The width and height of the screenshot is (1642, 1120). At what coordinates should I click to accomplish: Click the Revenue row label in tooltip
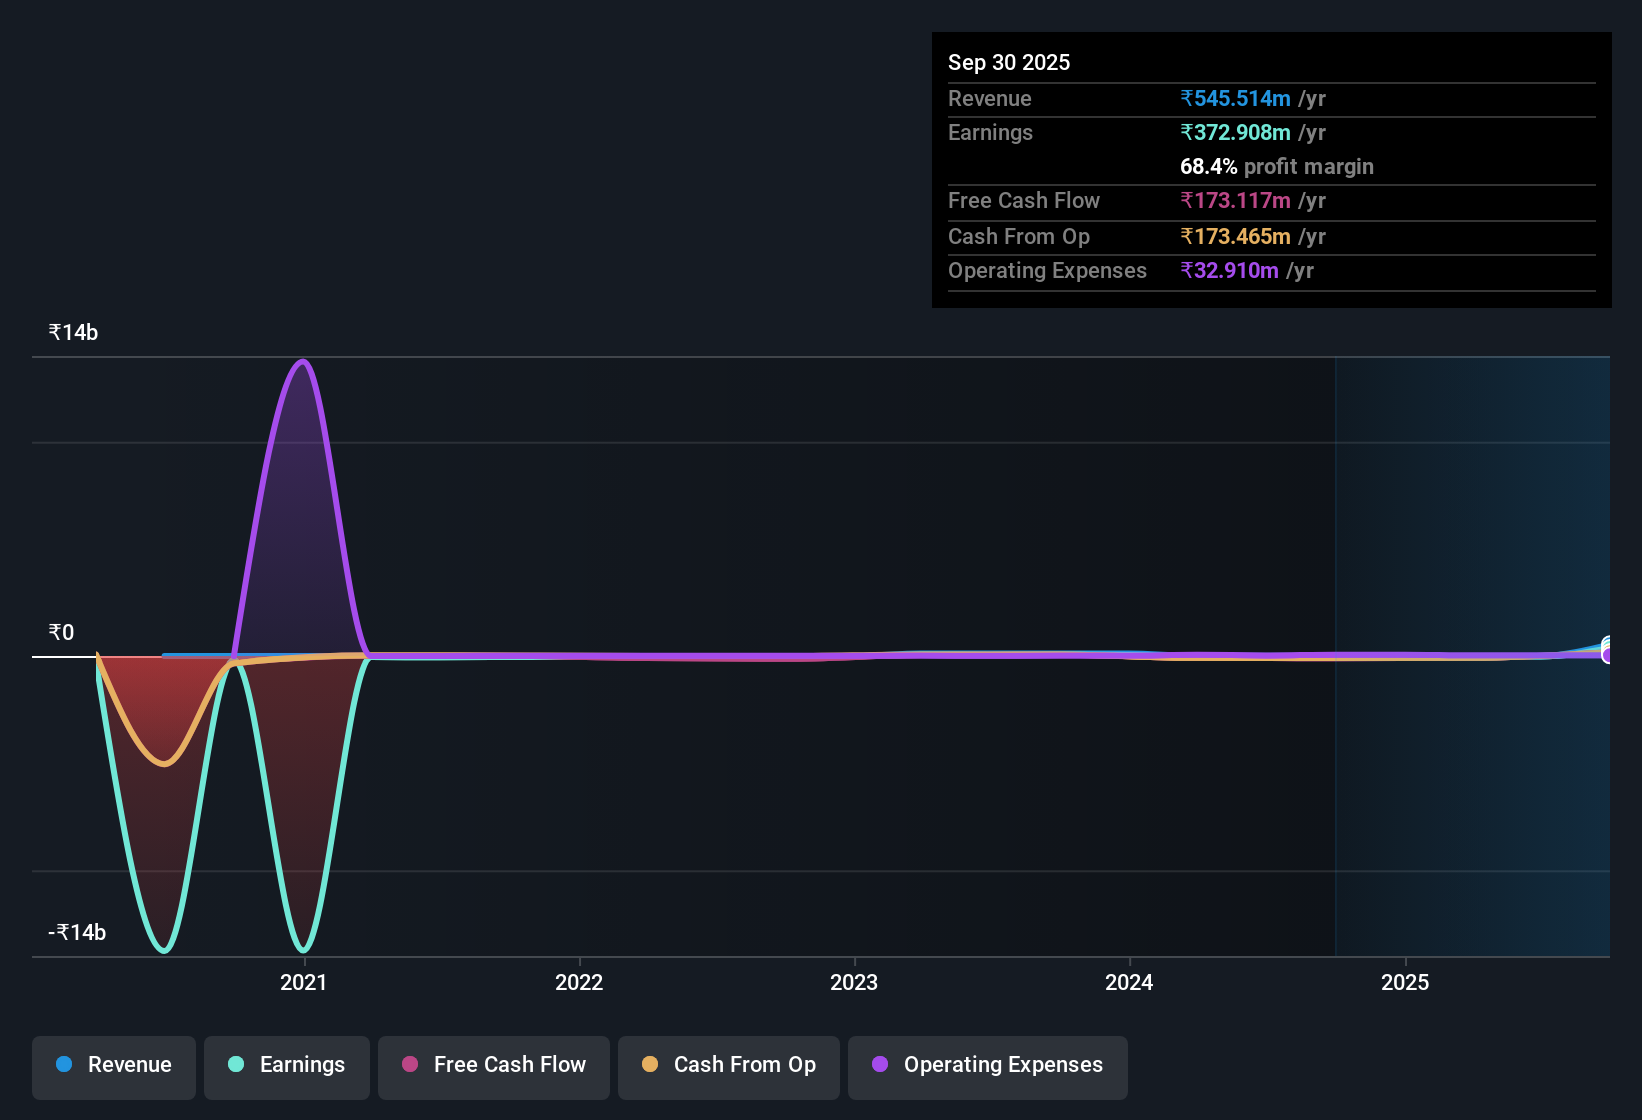(x=990, y=99)
